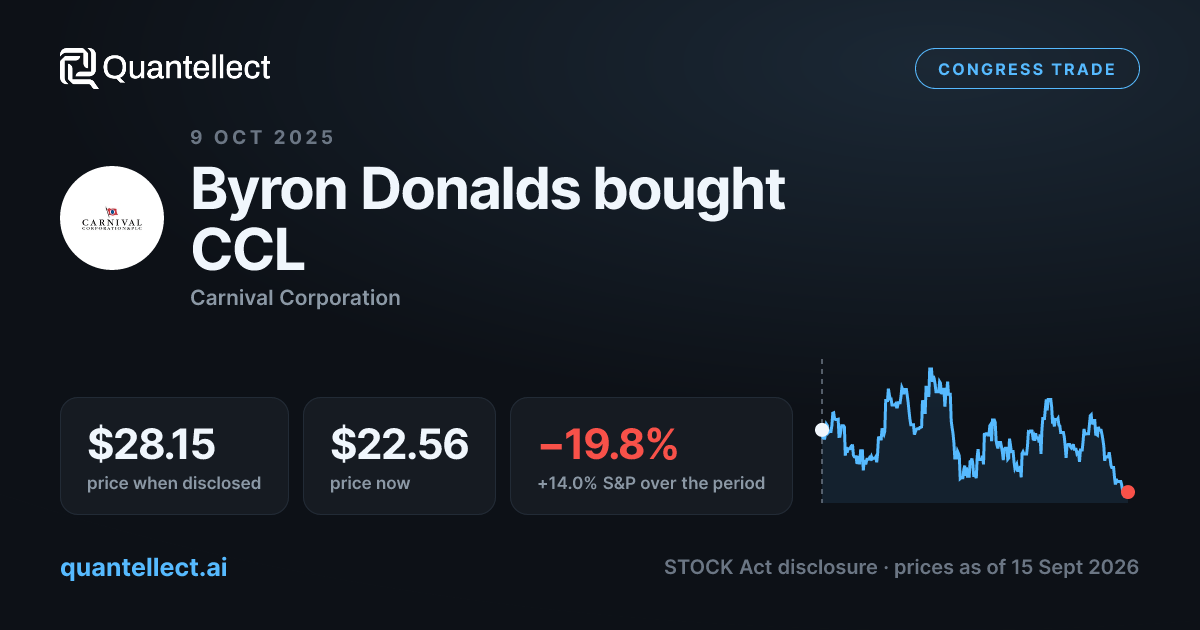1200x630 pixels.
Task: Click the dashed vertical disclosure line
Action: tap(822, 430)
